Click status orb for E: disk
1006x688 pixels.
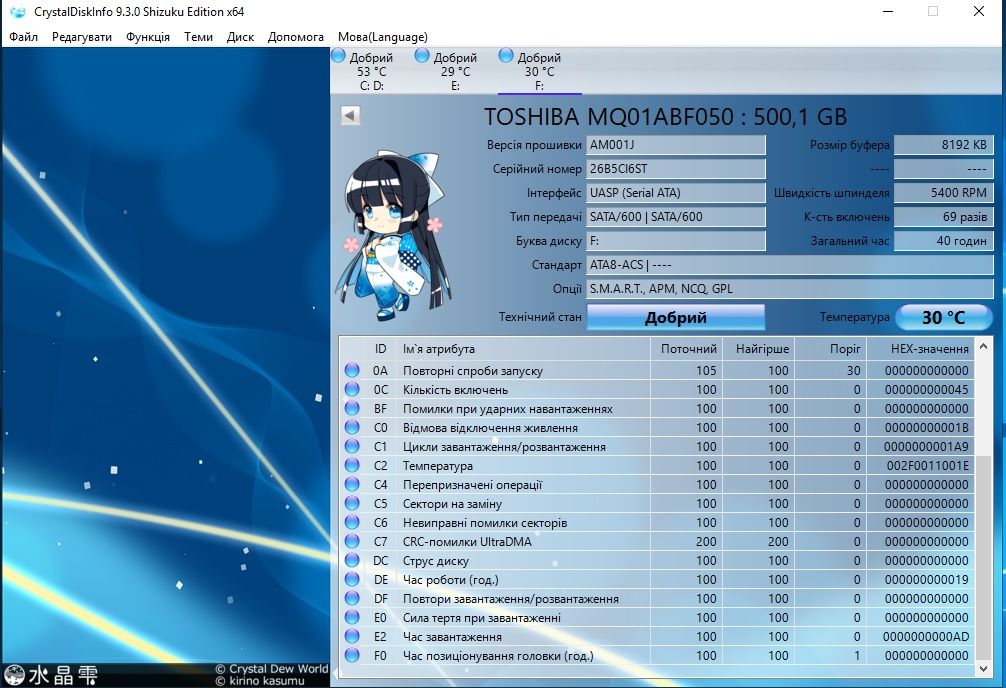pos(422,56)
